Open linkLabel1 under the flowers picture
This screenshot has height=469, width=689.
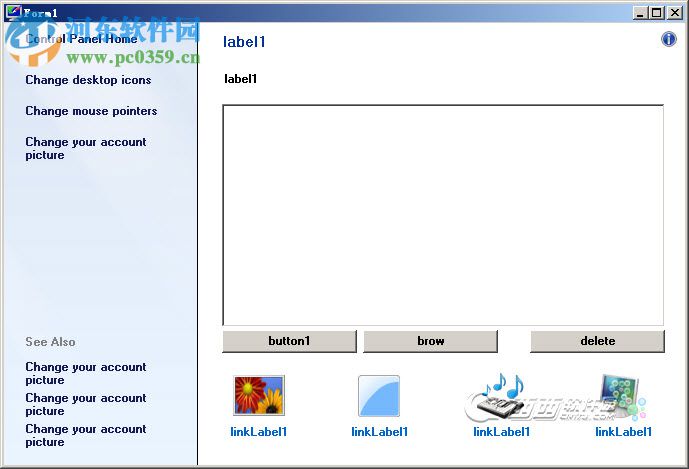(x=258, y=432)
